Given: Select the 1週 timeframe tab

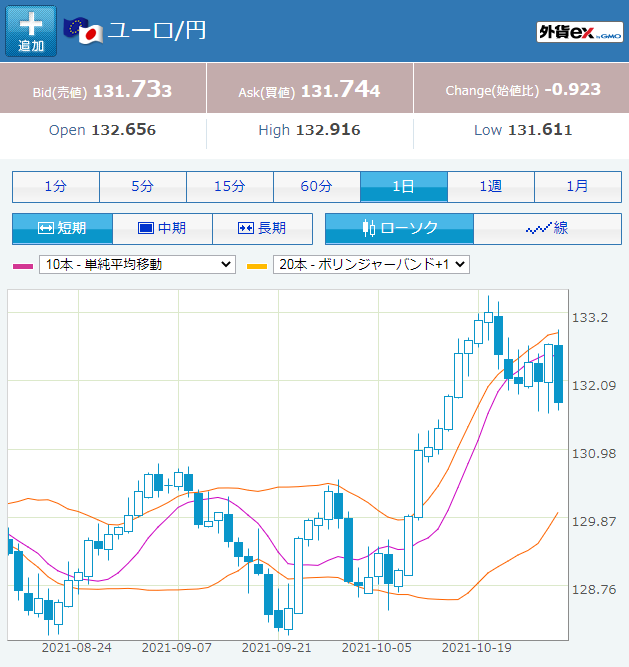Looking at the screenshot, I should tap(491, 187).
